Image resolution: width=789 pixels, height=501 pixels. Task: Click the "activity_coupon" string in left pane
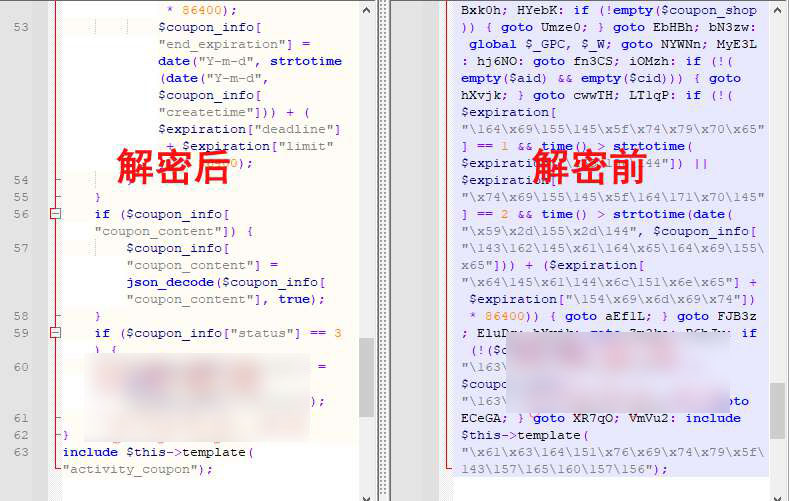pos(130,469)
